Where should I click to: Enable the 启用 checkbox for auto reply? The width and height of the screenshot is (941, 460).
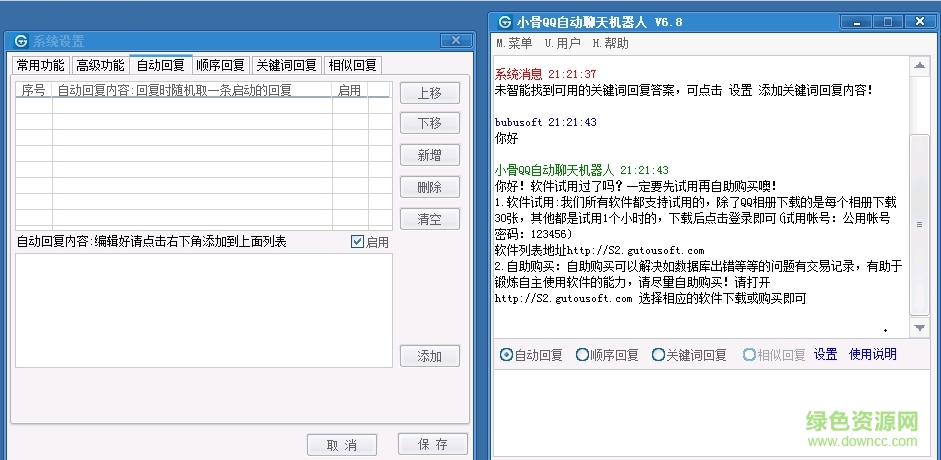[358, 242]
